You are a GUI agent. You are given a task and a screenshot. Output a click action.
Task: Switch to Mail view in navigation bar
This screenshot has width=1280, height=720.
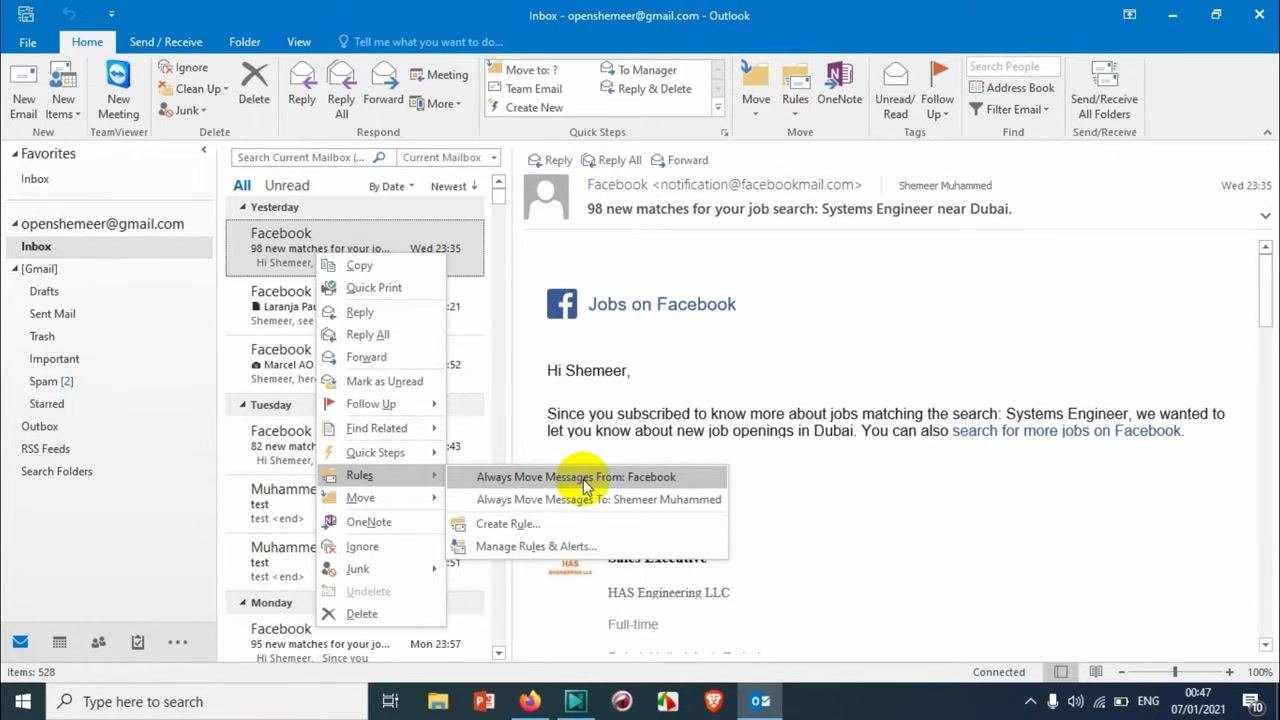coord(20,642)
